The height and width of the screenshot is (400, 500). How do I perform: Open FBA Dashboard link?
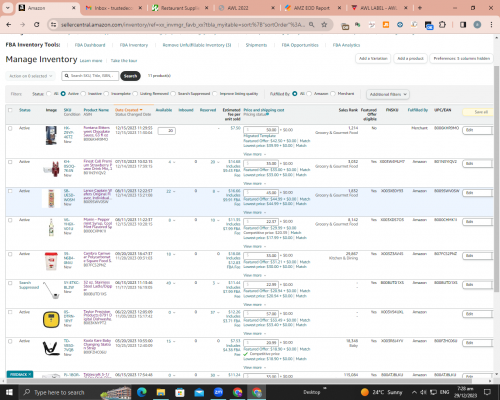[90, 45]
